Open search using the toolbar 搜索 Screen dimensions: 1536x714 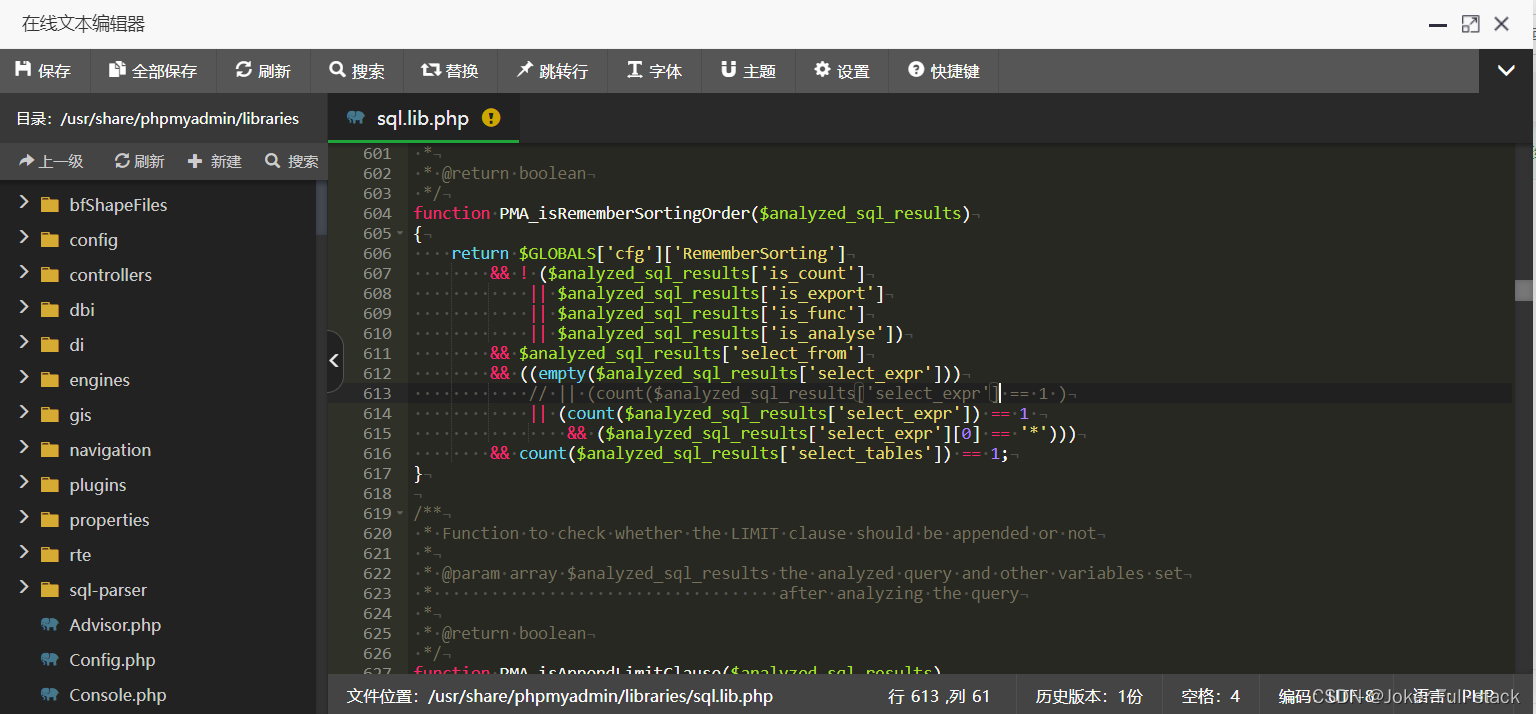click(357, 70)
